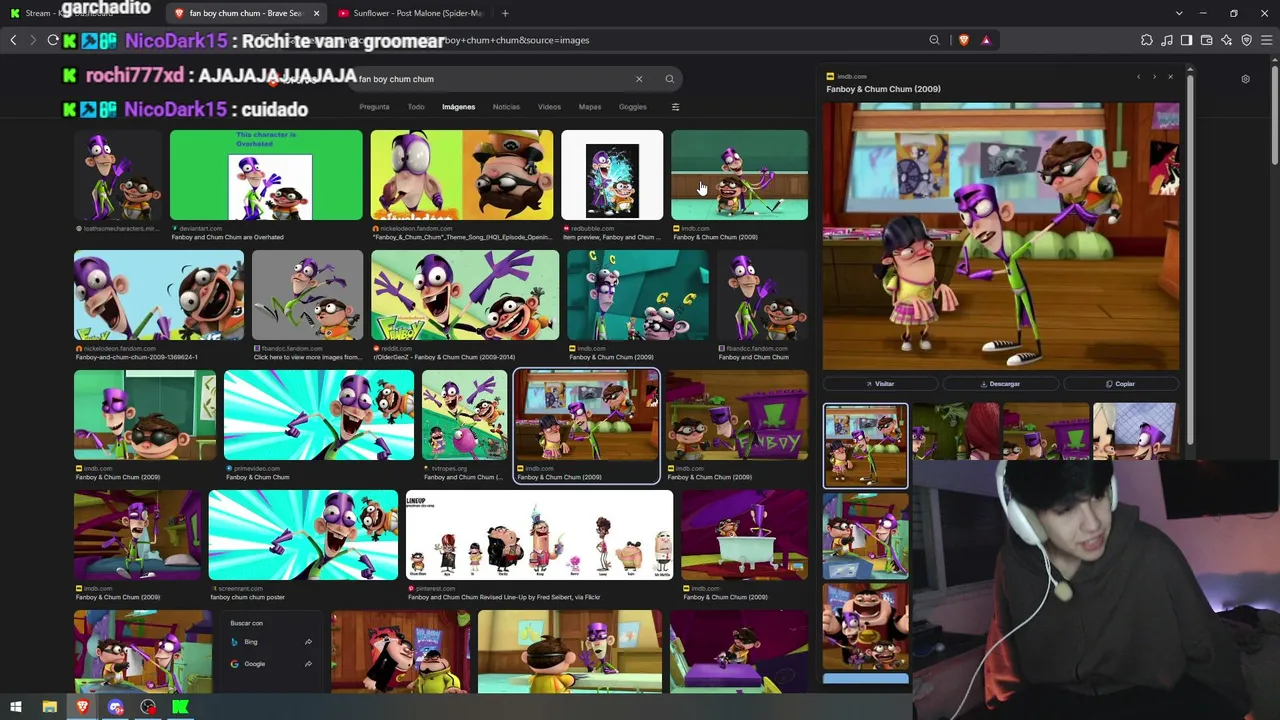Open the Lineup characters pinterest image
The width and height of the screenshot is (1280, 720).
coord(539,535)
